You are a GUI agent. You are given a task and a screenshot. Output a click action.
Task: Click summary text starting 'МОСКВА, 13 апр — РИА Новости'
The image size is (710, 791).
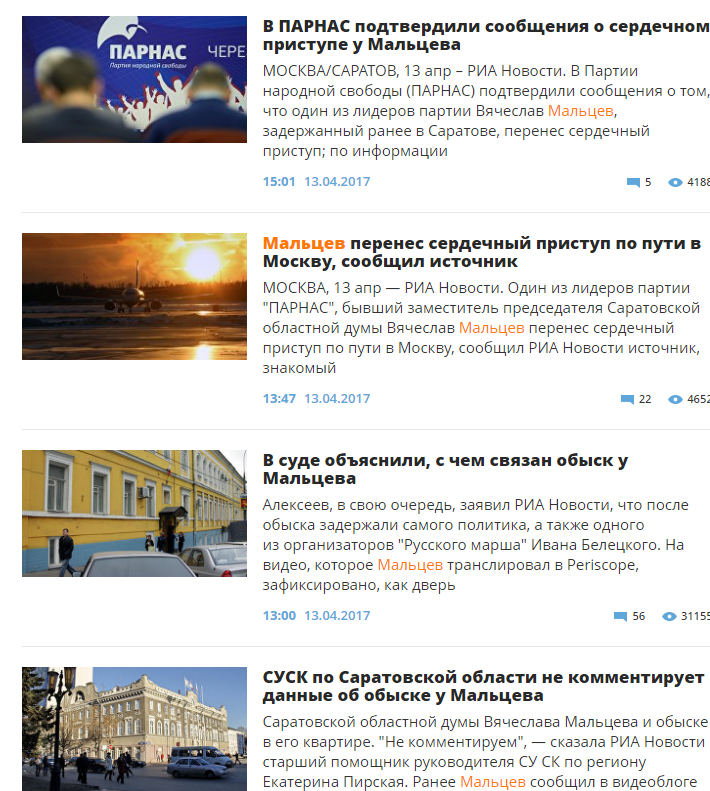pos(481,328)
